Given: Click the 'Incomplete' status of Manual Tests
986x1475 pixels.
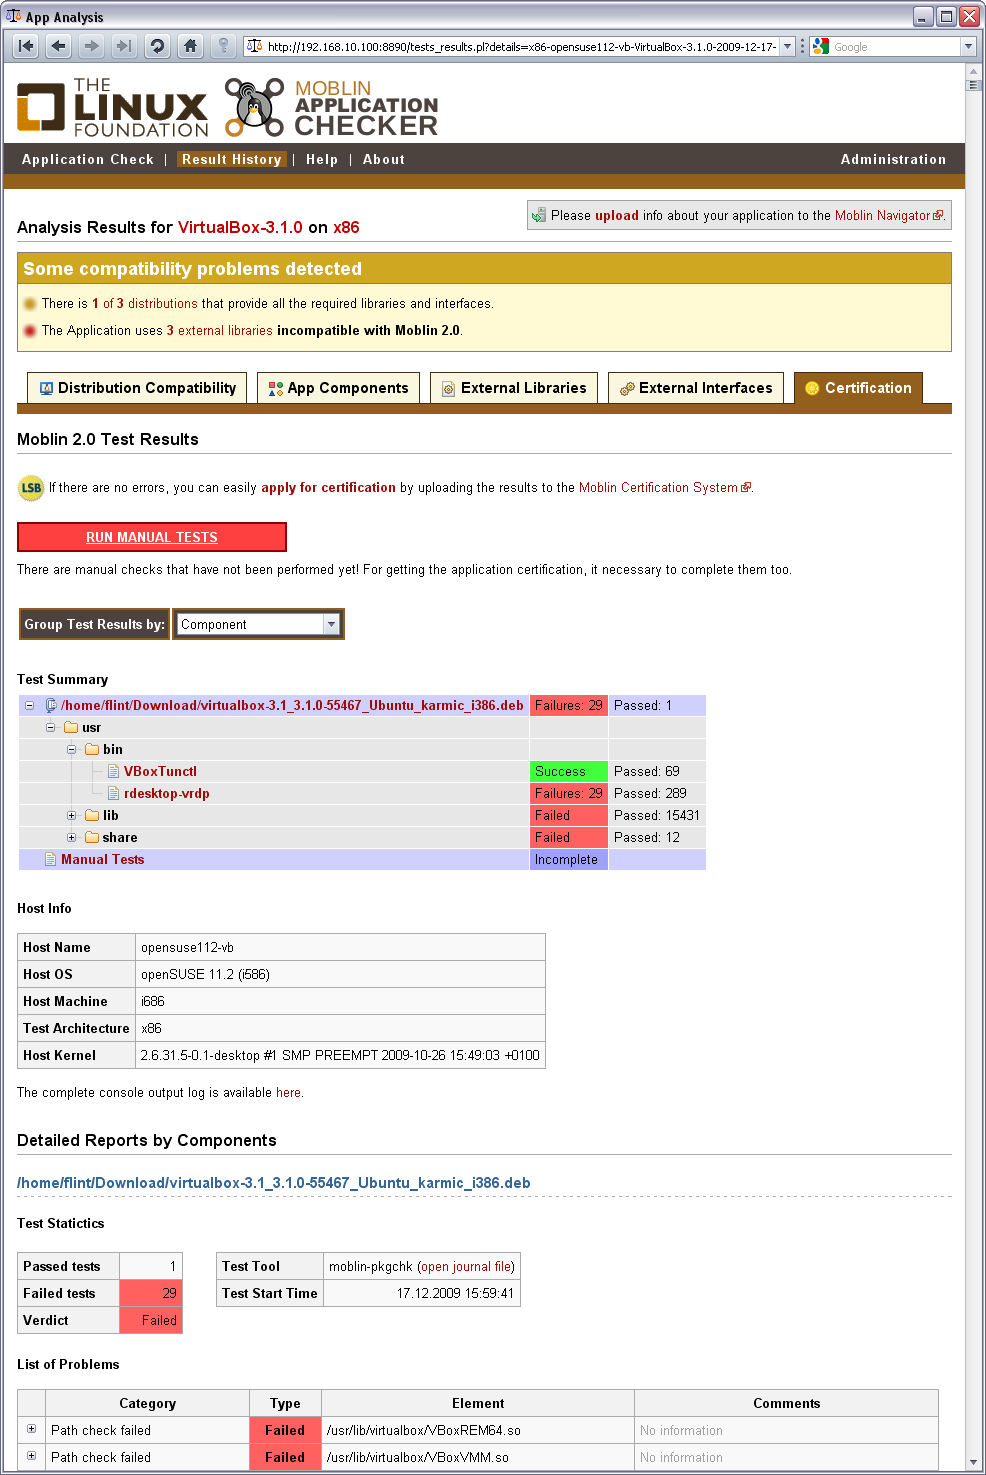Looking at the screenshot, I should click(568, 860).
